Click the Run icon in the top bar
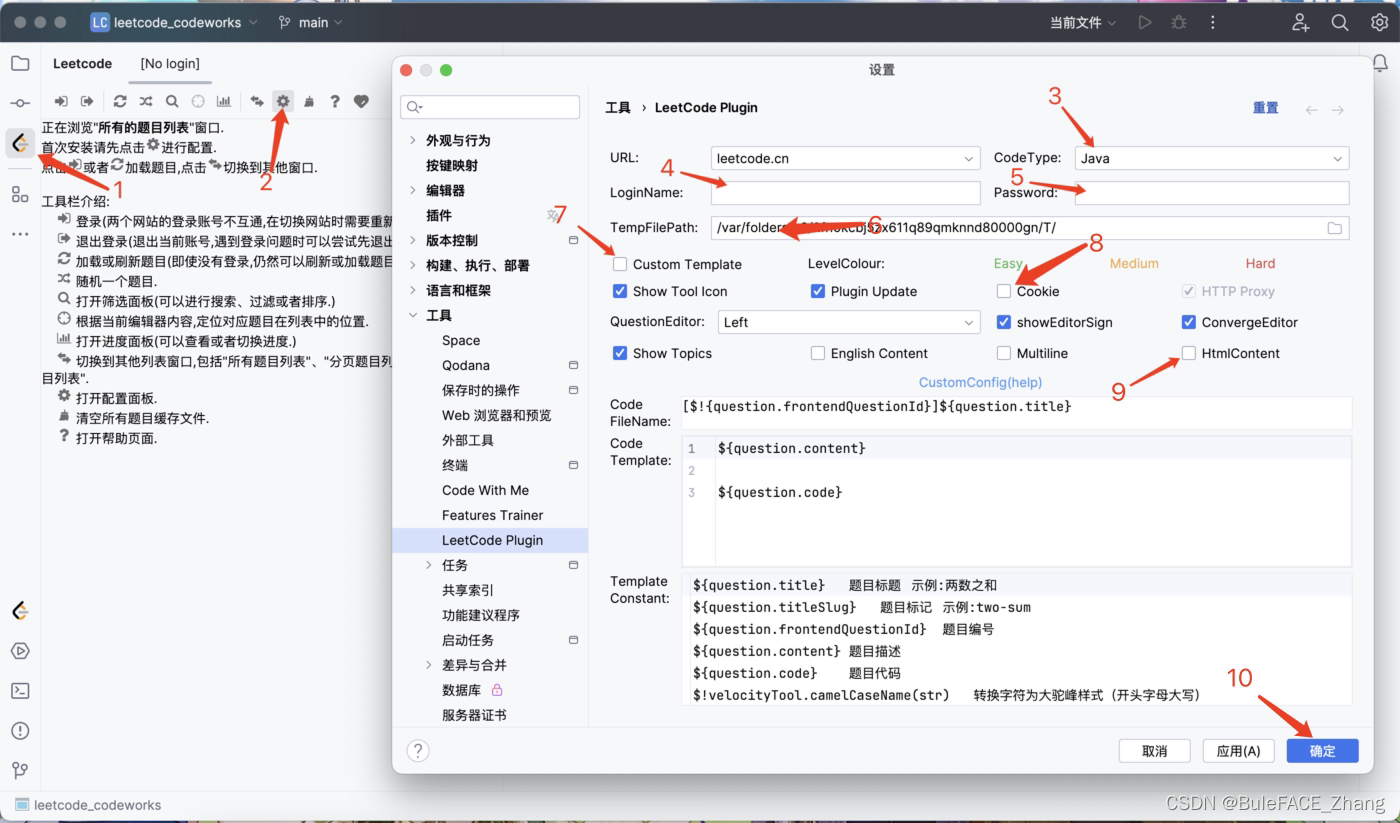Viewport: 1400px width, 823px height. pos(1145,22)
